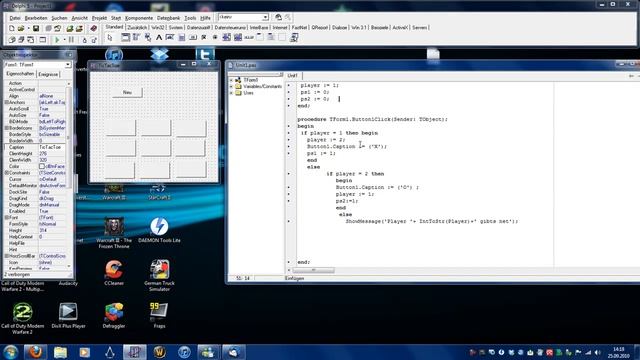Select the Unit1 editor tab
This screenshot has width=640, height=360.
point(293,76)
